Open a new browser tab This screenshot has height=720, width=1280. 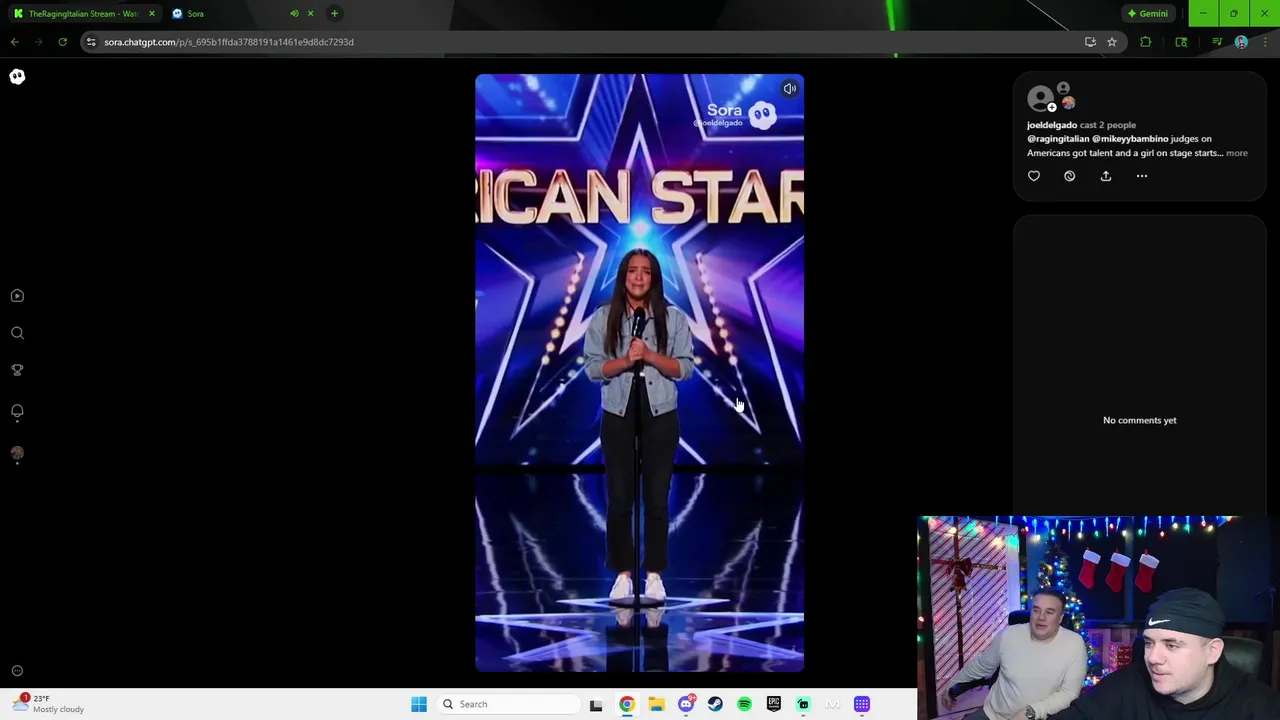pos(334,14)
